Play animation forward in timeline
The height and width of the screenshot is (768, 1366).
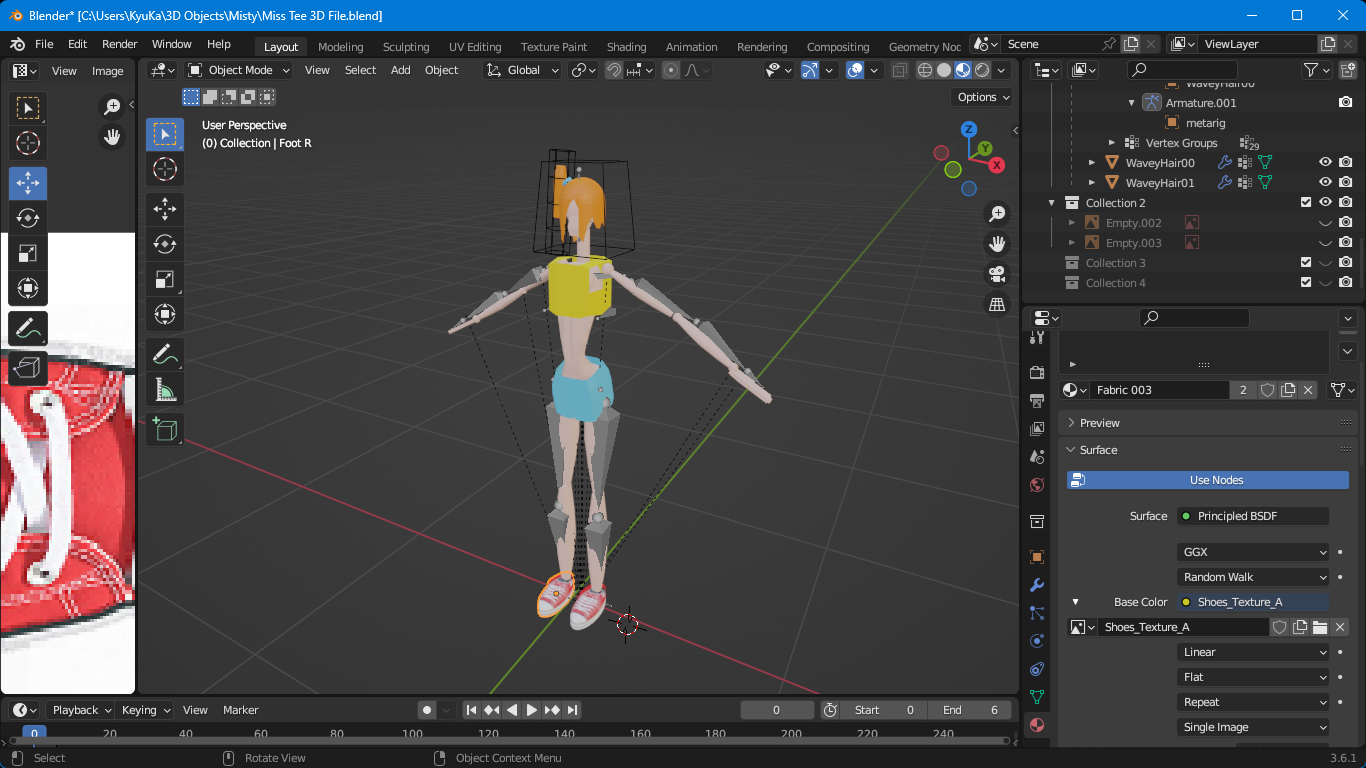pyautogui.click(x=531, y=710)
